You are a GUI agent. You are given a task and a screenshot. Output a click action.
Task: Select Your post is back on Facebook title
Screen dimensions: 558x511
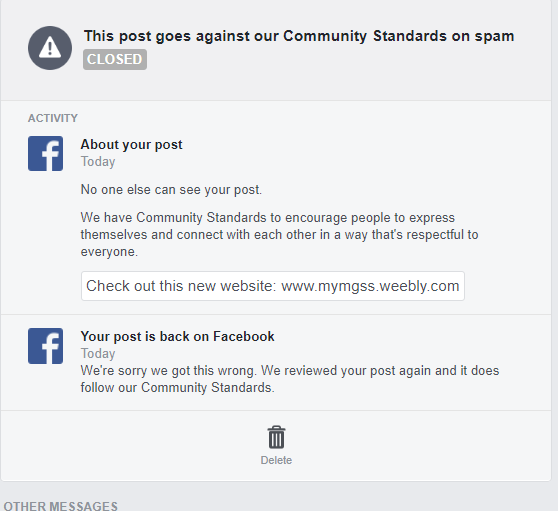click(x=178, y=337)
